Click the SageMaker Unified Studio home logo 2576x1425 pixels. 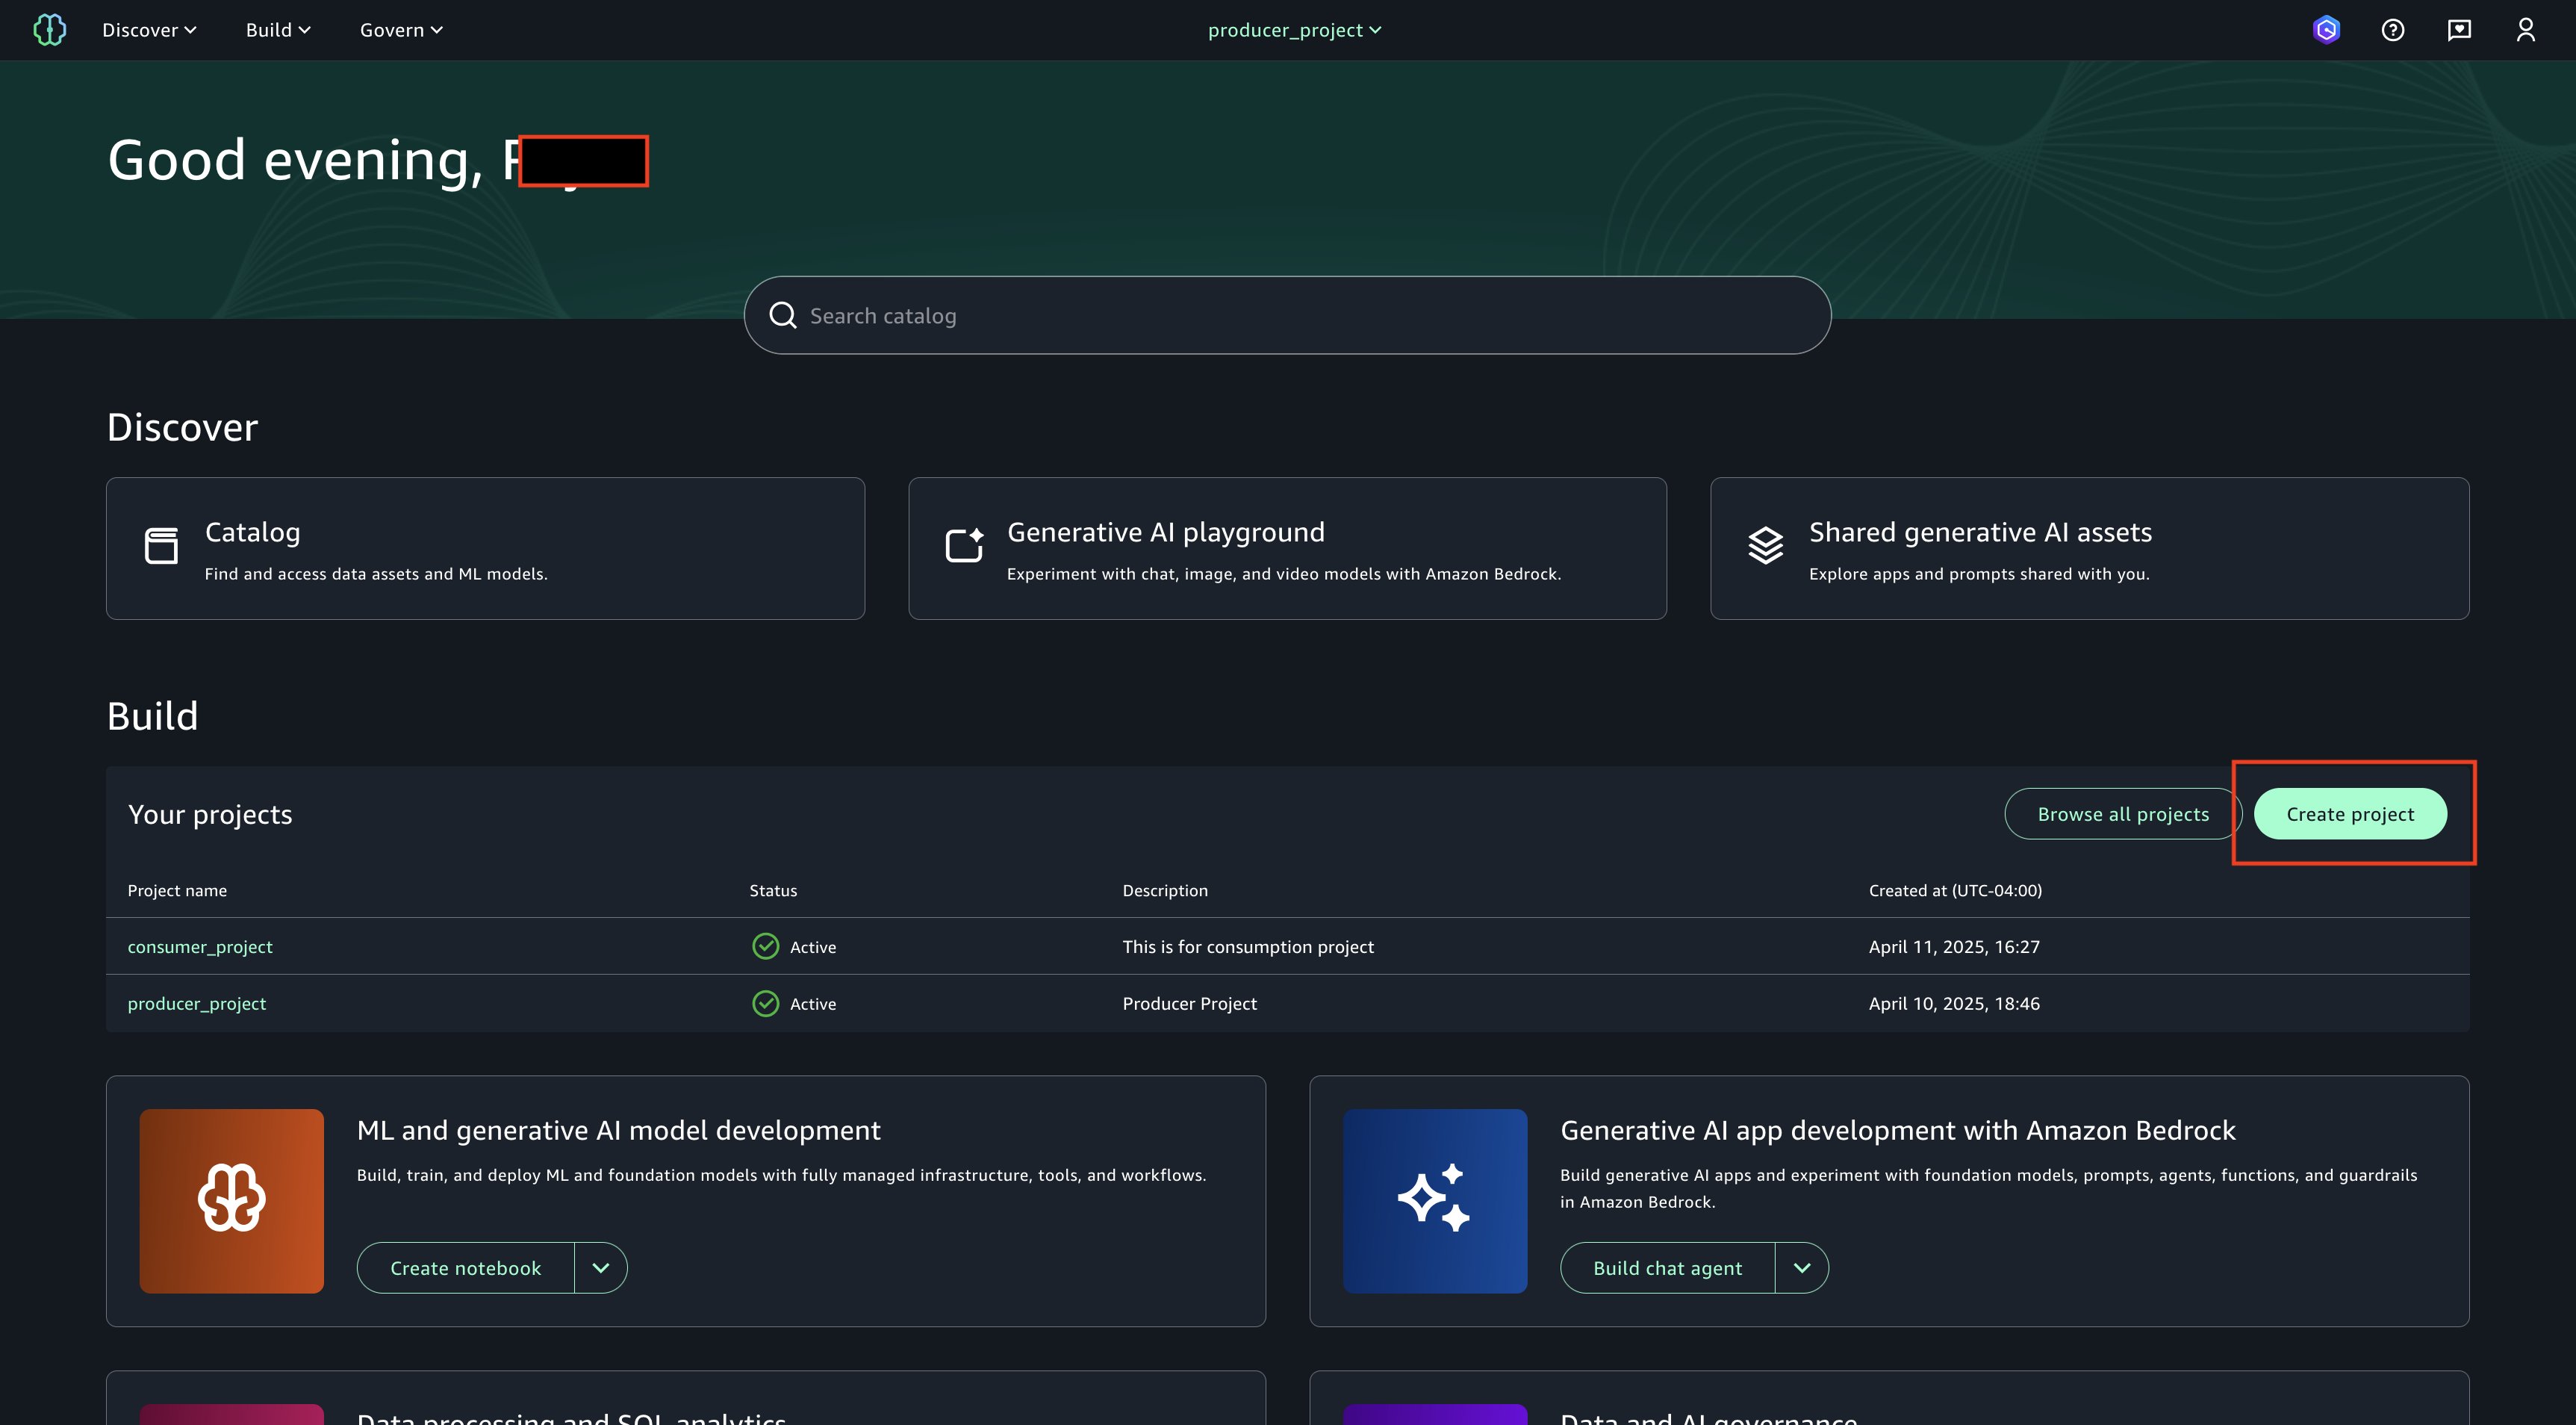[x=49, y=30]
